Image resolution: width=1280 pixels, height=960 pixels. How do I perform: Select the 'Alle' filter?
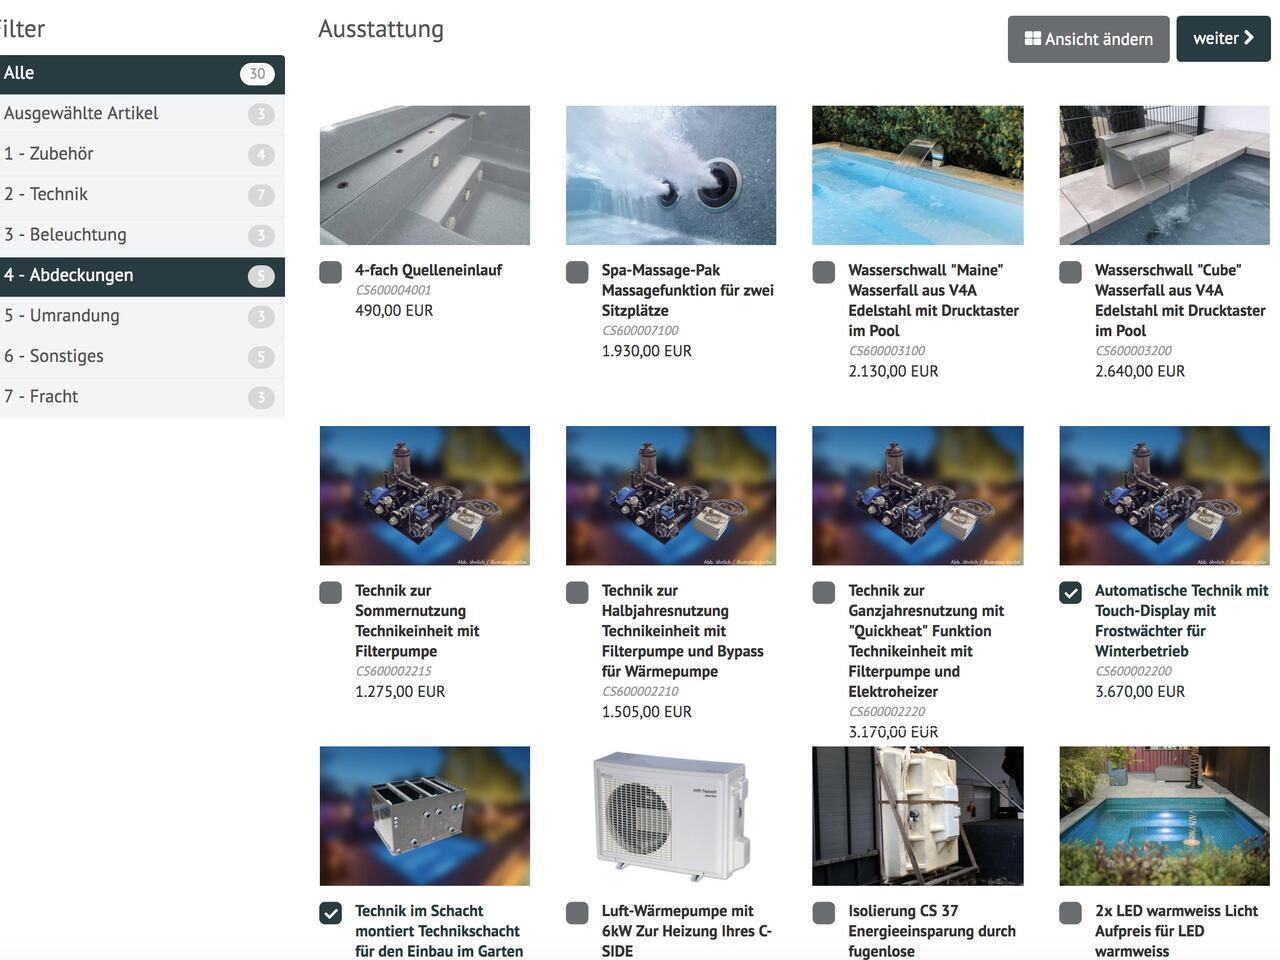pyautogui.click(x=142, y=74)
